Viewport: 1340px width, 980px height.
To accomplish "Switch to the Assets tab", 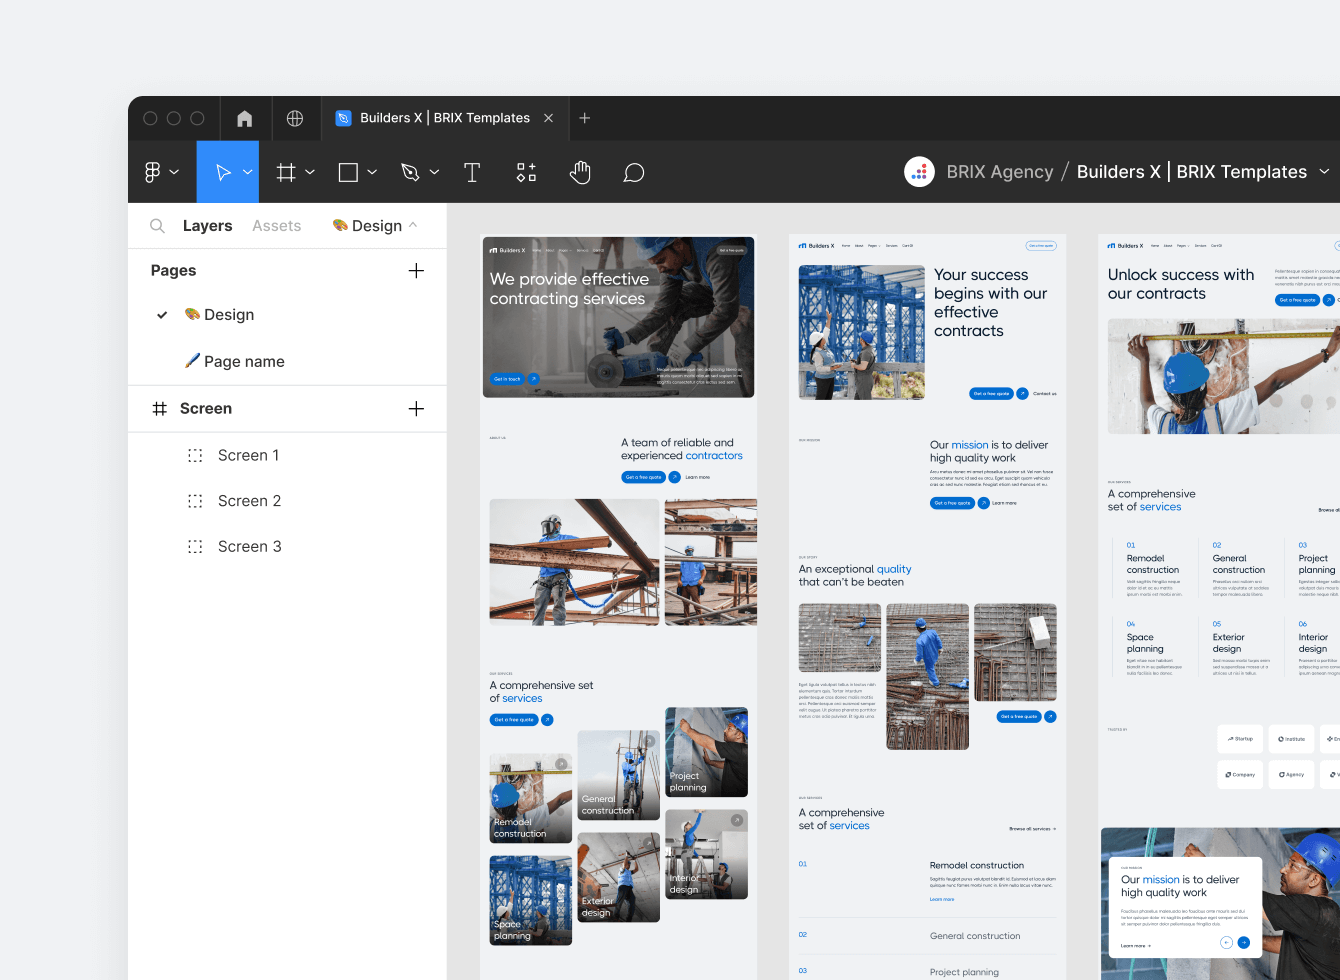I will pos(276,225).
